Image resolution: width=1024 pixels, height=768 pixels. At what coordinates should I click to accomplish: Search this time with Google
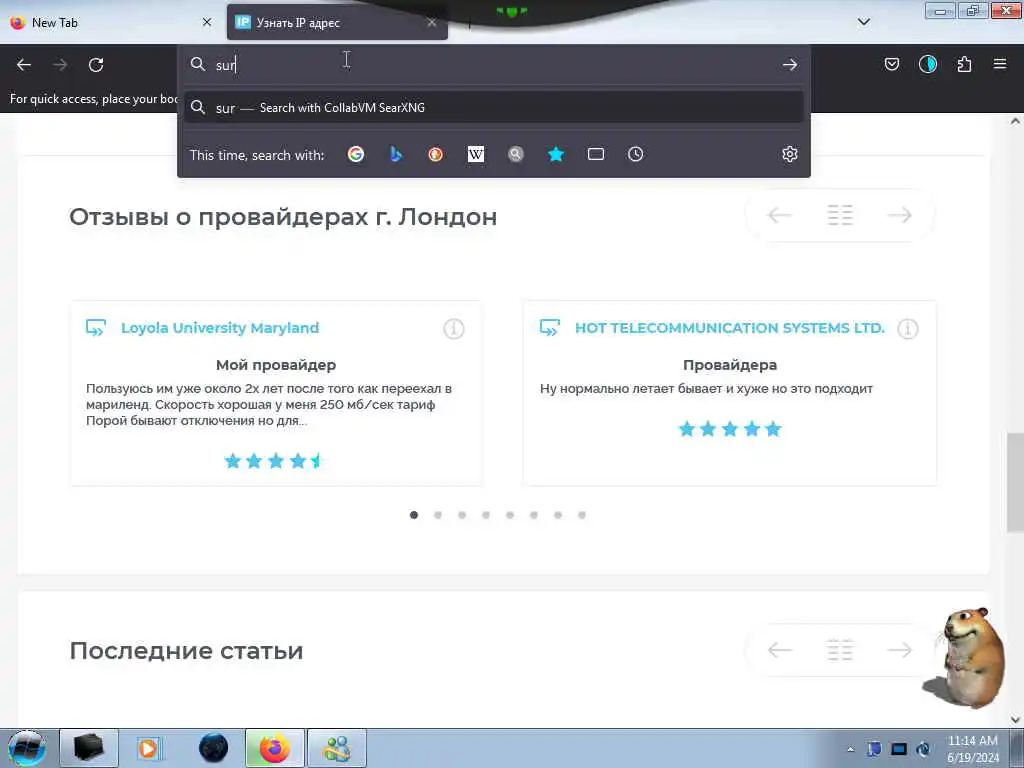356,154
